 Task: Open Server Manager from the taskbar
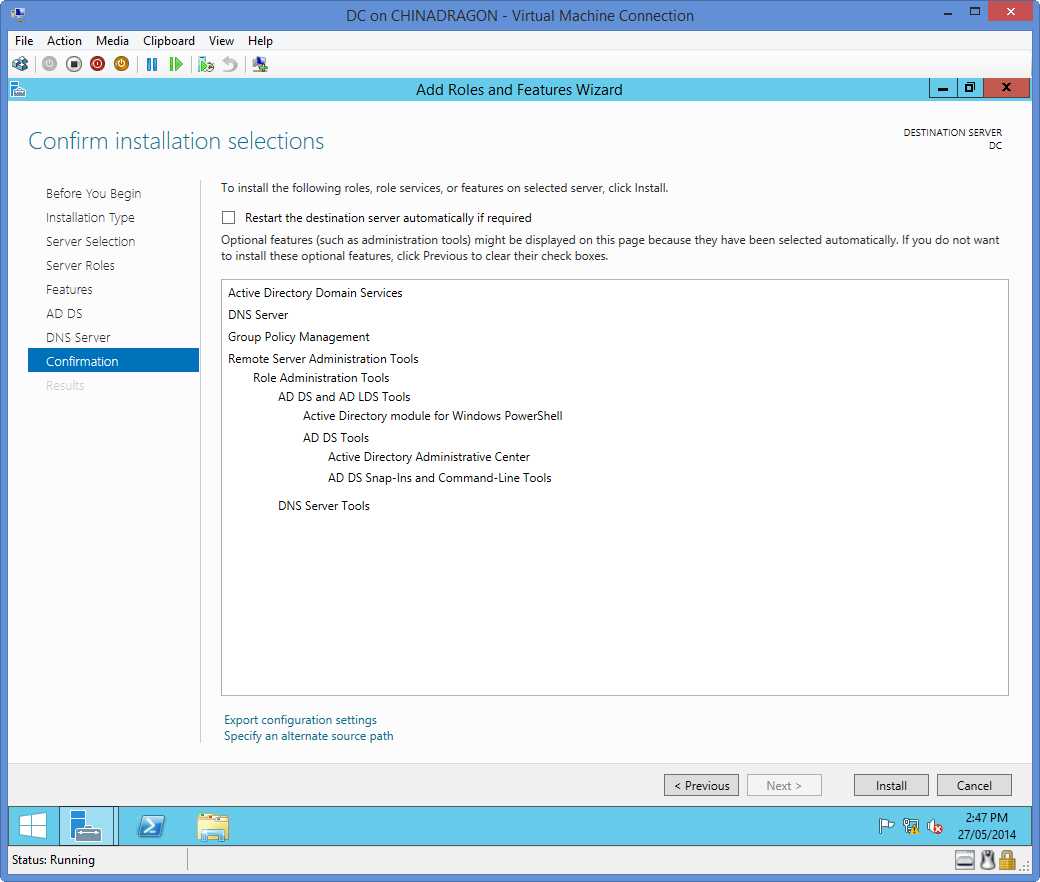coord(86,826)
